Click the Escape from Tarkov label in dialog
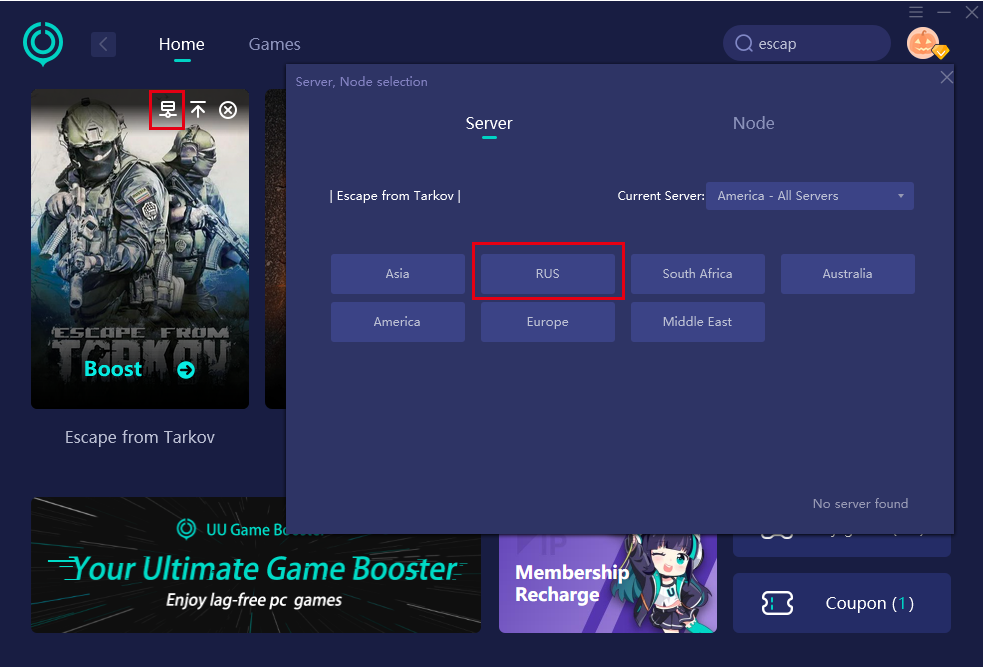Screen dimensions: 983x667 point(395,196)
